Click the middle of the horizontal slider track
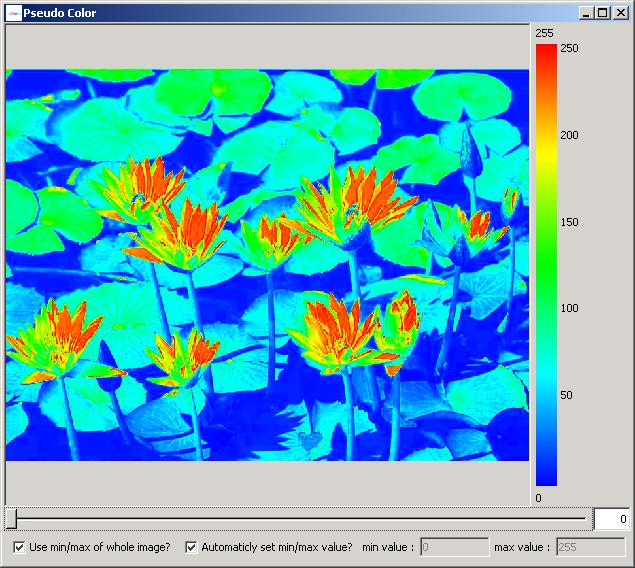This screenshot has height=568, width=635. tap(298, 518)
